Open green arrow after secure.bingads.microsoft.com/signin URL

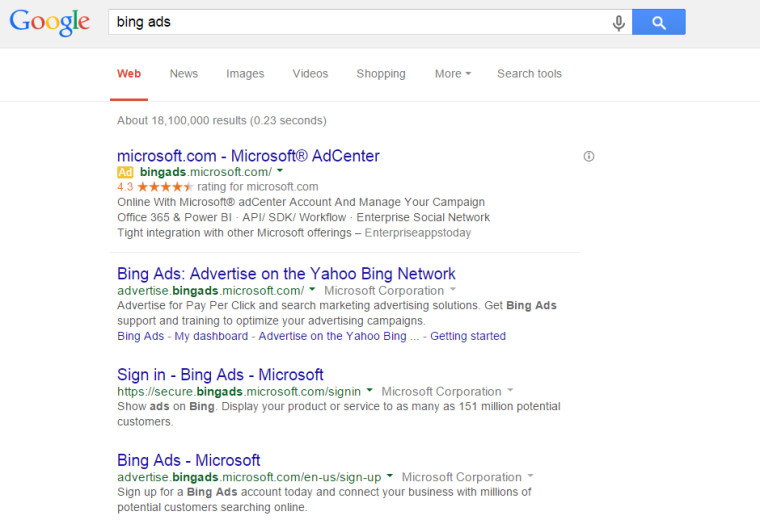coord(370,391)
